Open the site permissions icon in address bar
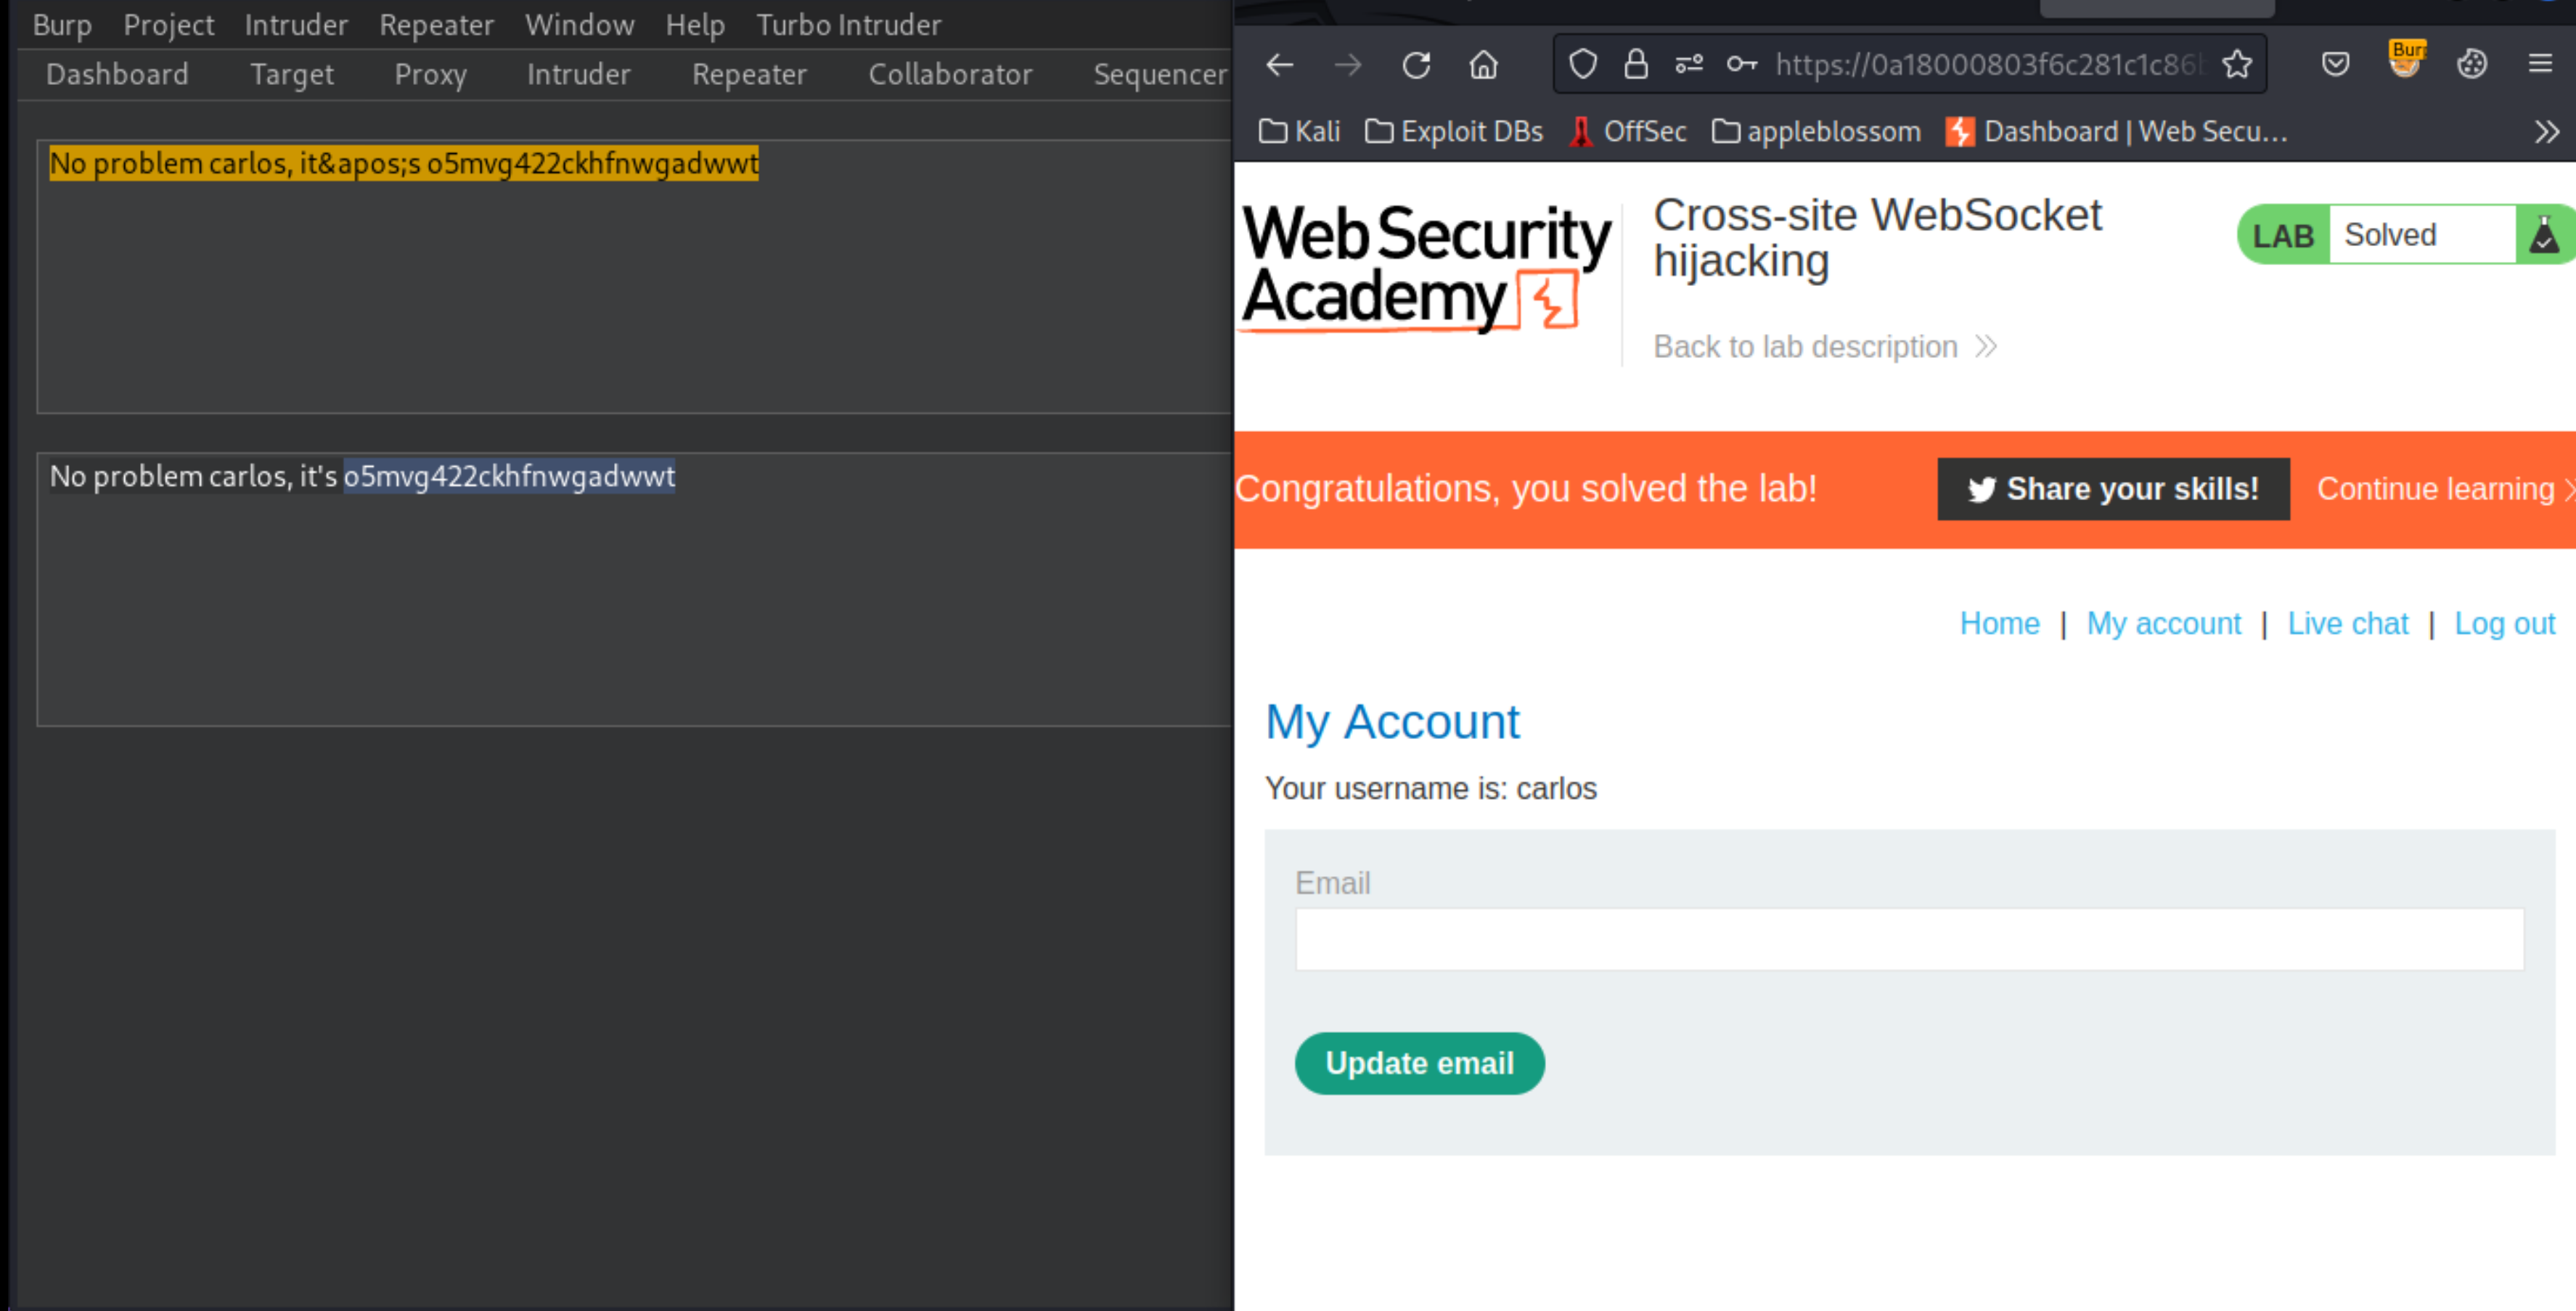 pyautogui.click(x=1689, y=64)
